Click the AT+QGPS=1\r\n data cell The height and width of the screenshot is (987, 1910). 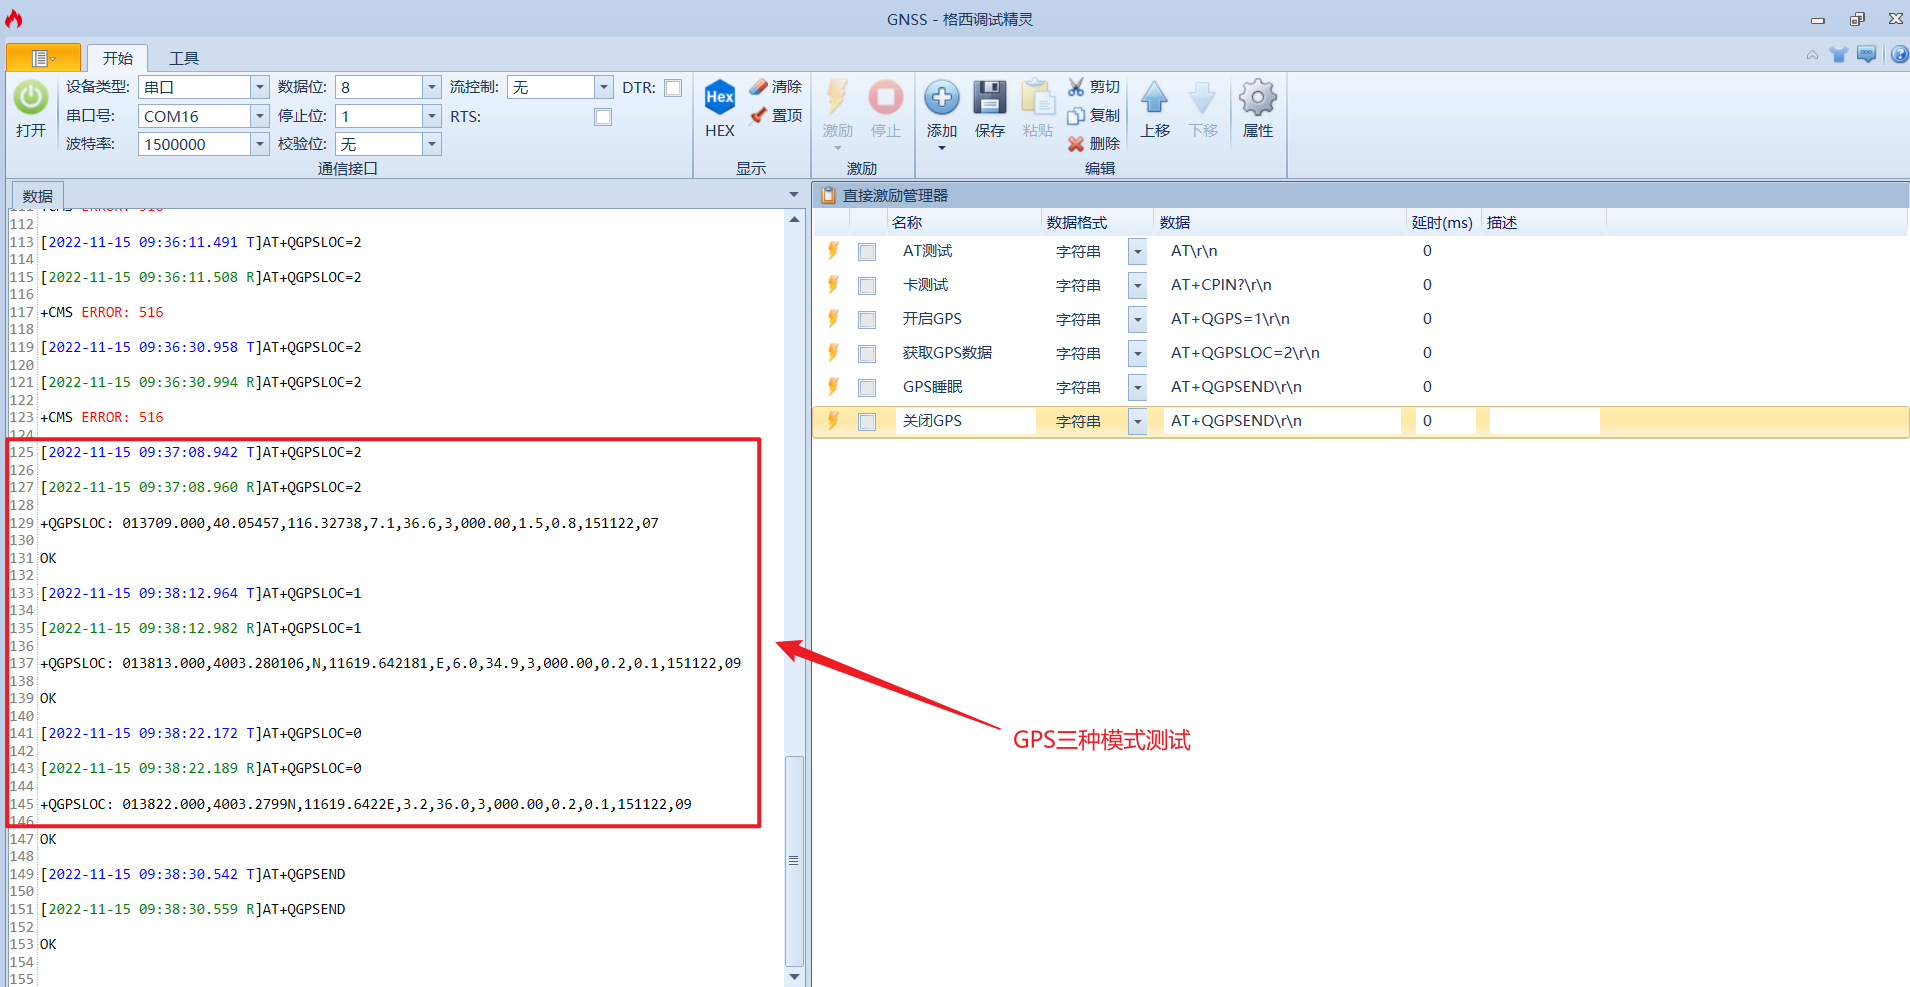tap(1230, 319)
